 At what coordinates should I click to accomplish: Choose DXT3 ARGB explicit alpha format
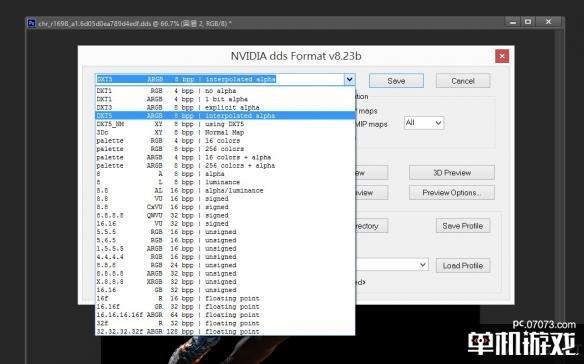tap(225, 107)
